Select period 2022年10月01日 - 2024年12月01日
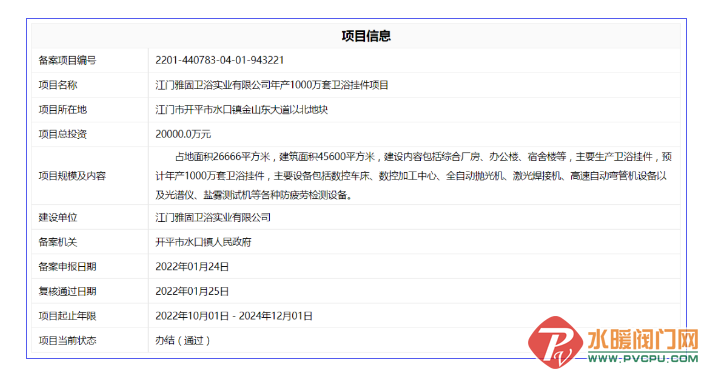The image size is (703, 373). 234,316
